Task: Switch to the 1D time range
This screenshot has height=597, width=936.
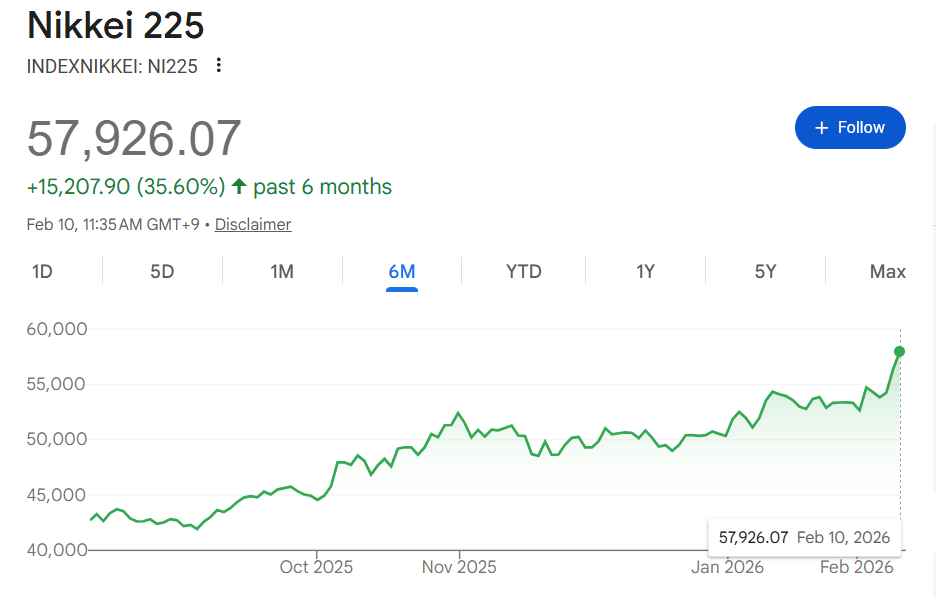Action: click(x=42, y=272)
